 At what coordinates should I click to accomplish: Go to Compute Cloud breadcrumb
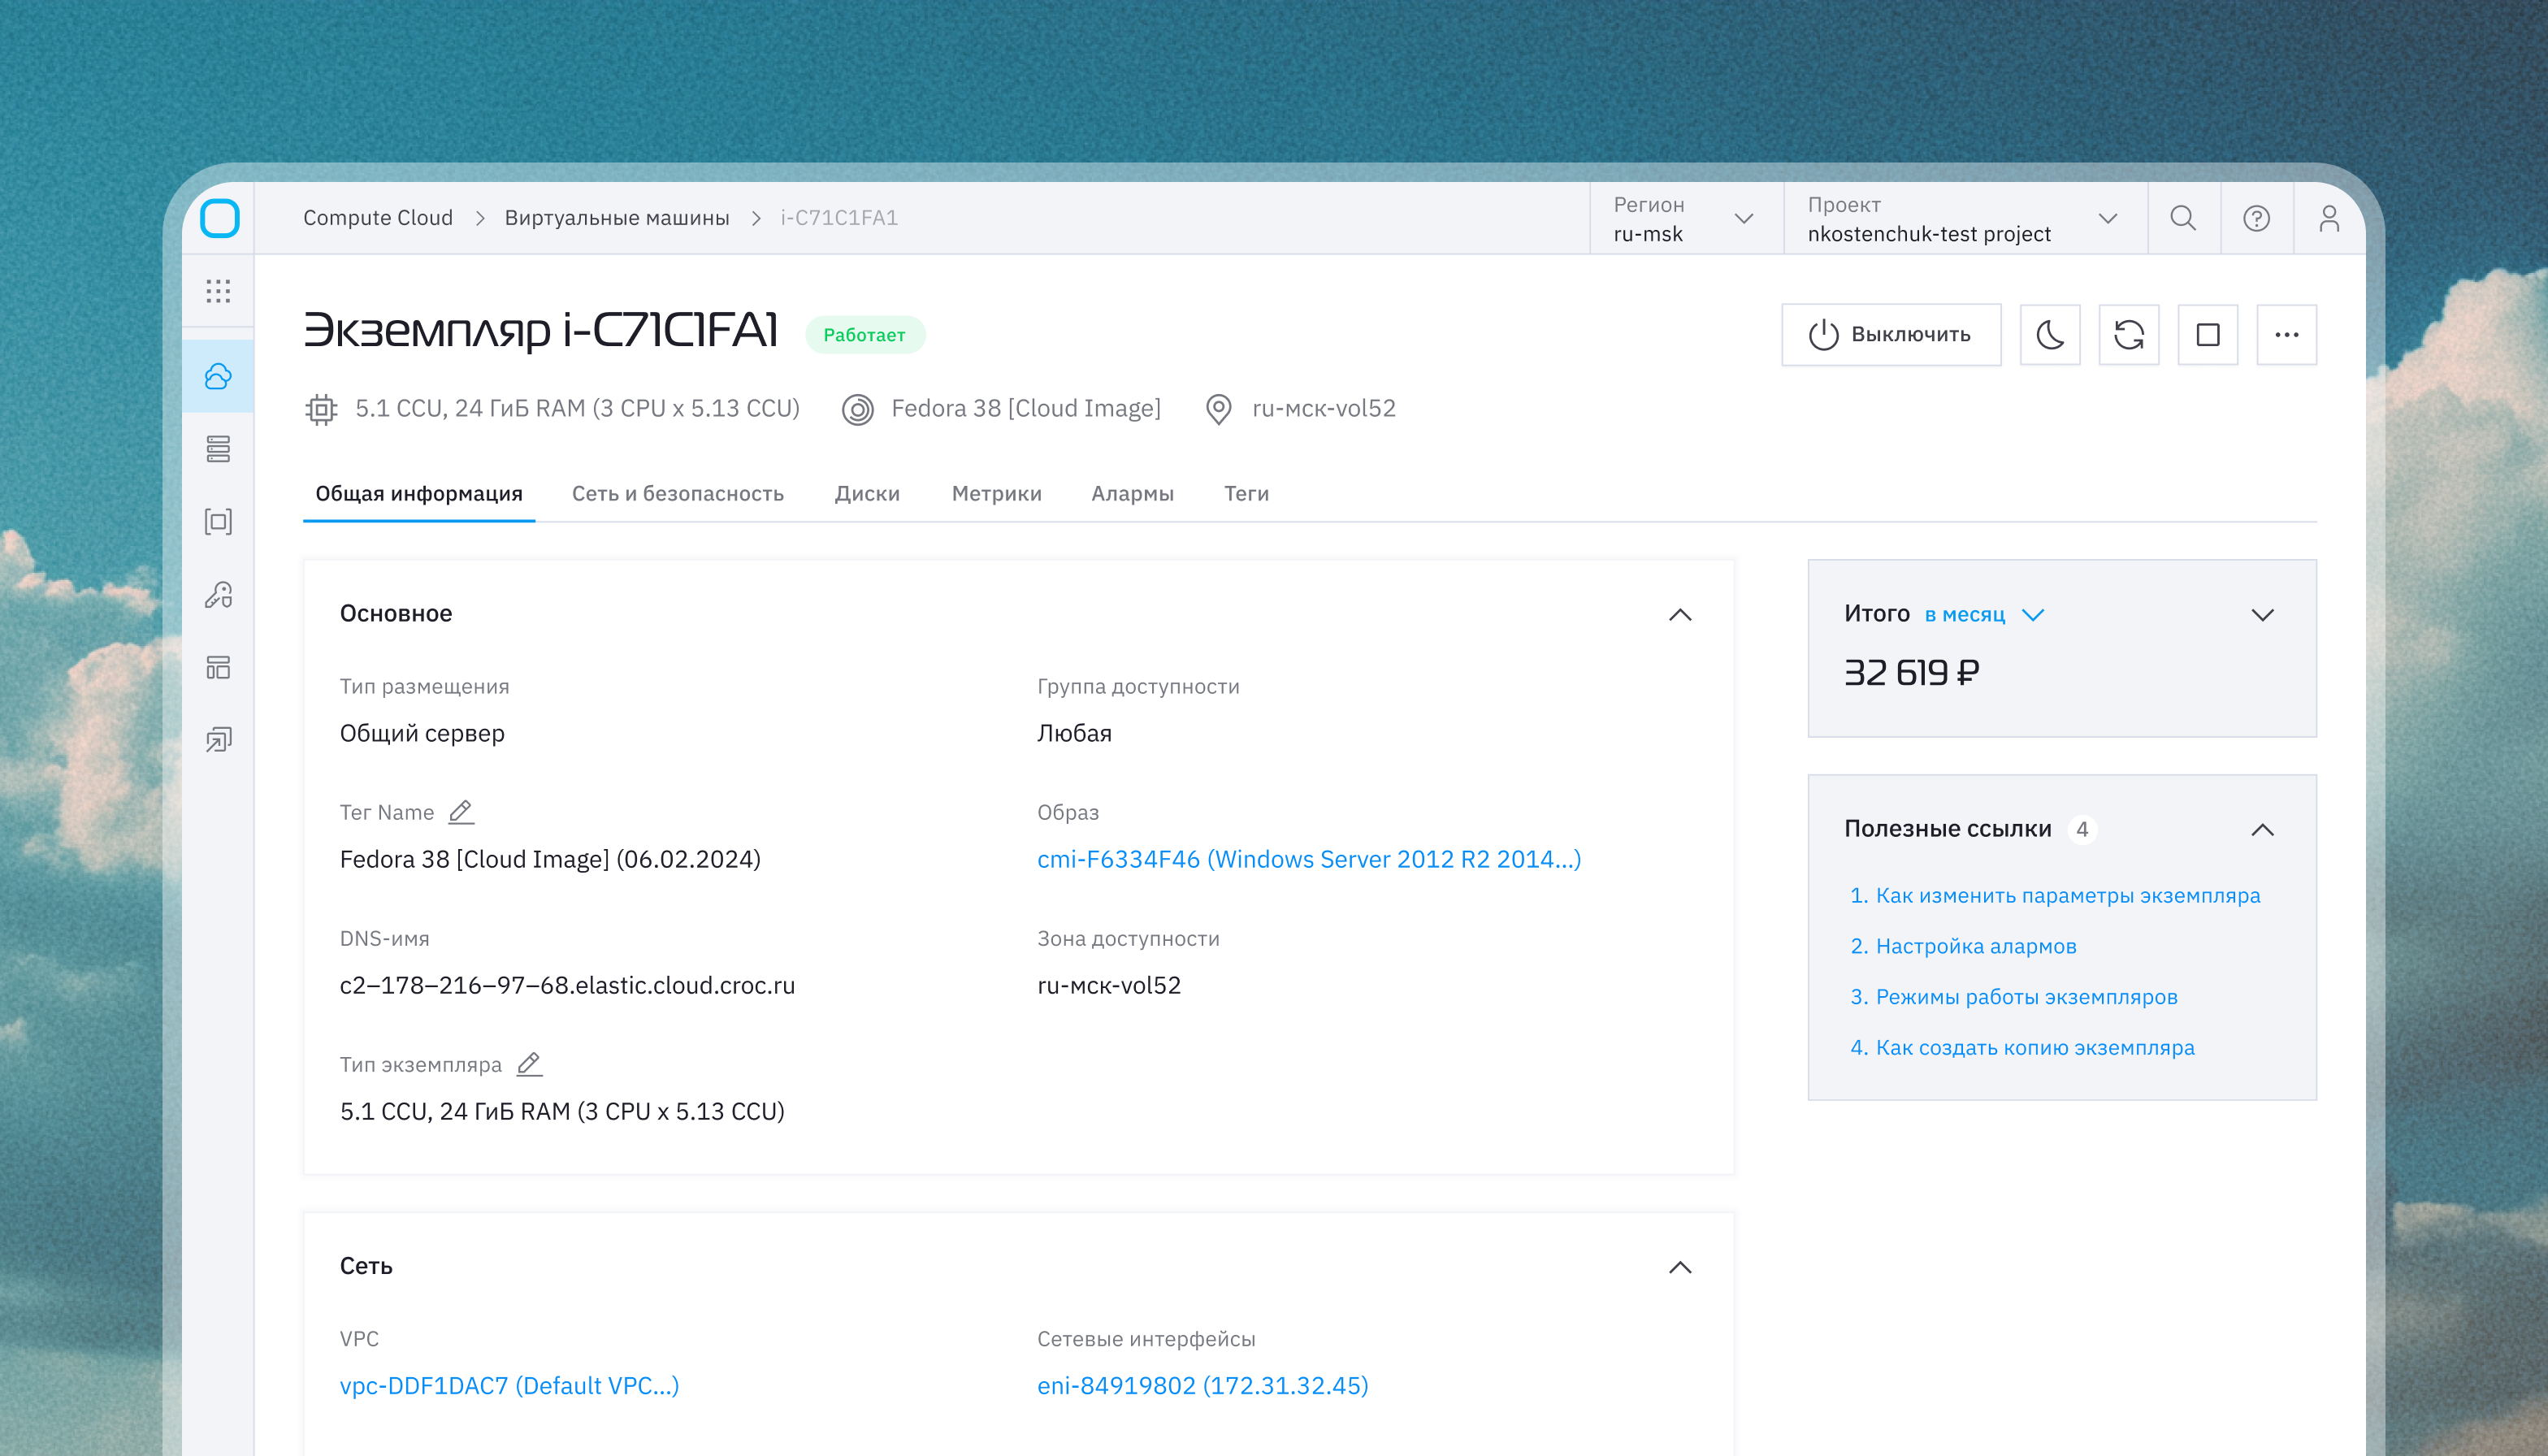(378, 218)
